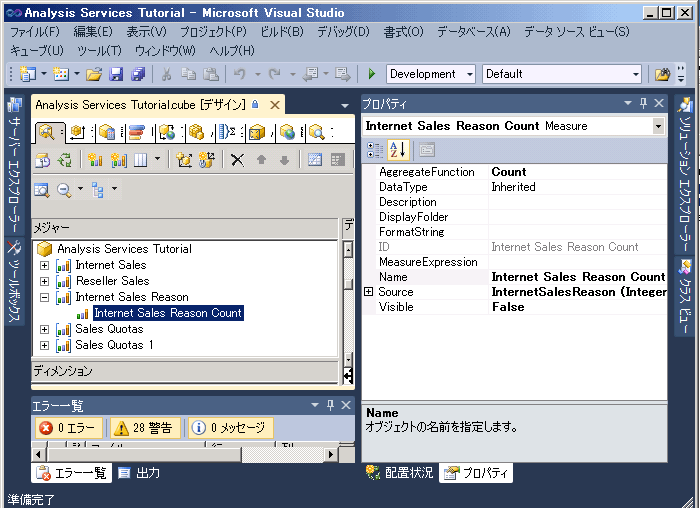Viewport: 700px width, 508px height.
Task: Open the Calculations designer tab icon
Action: [107, 132]
